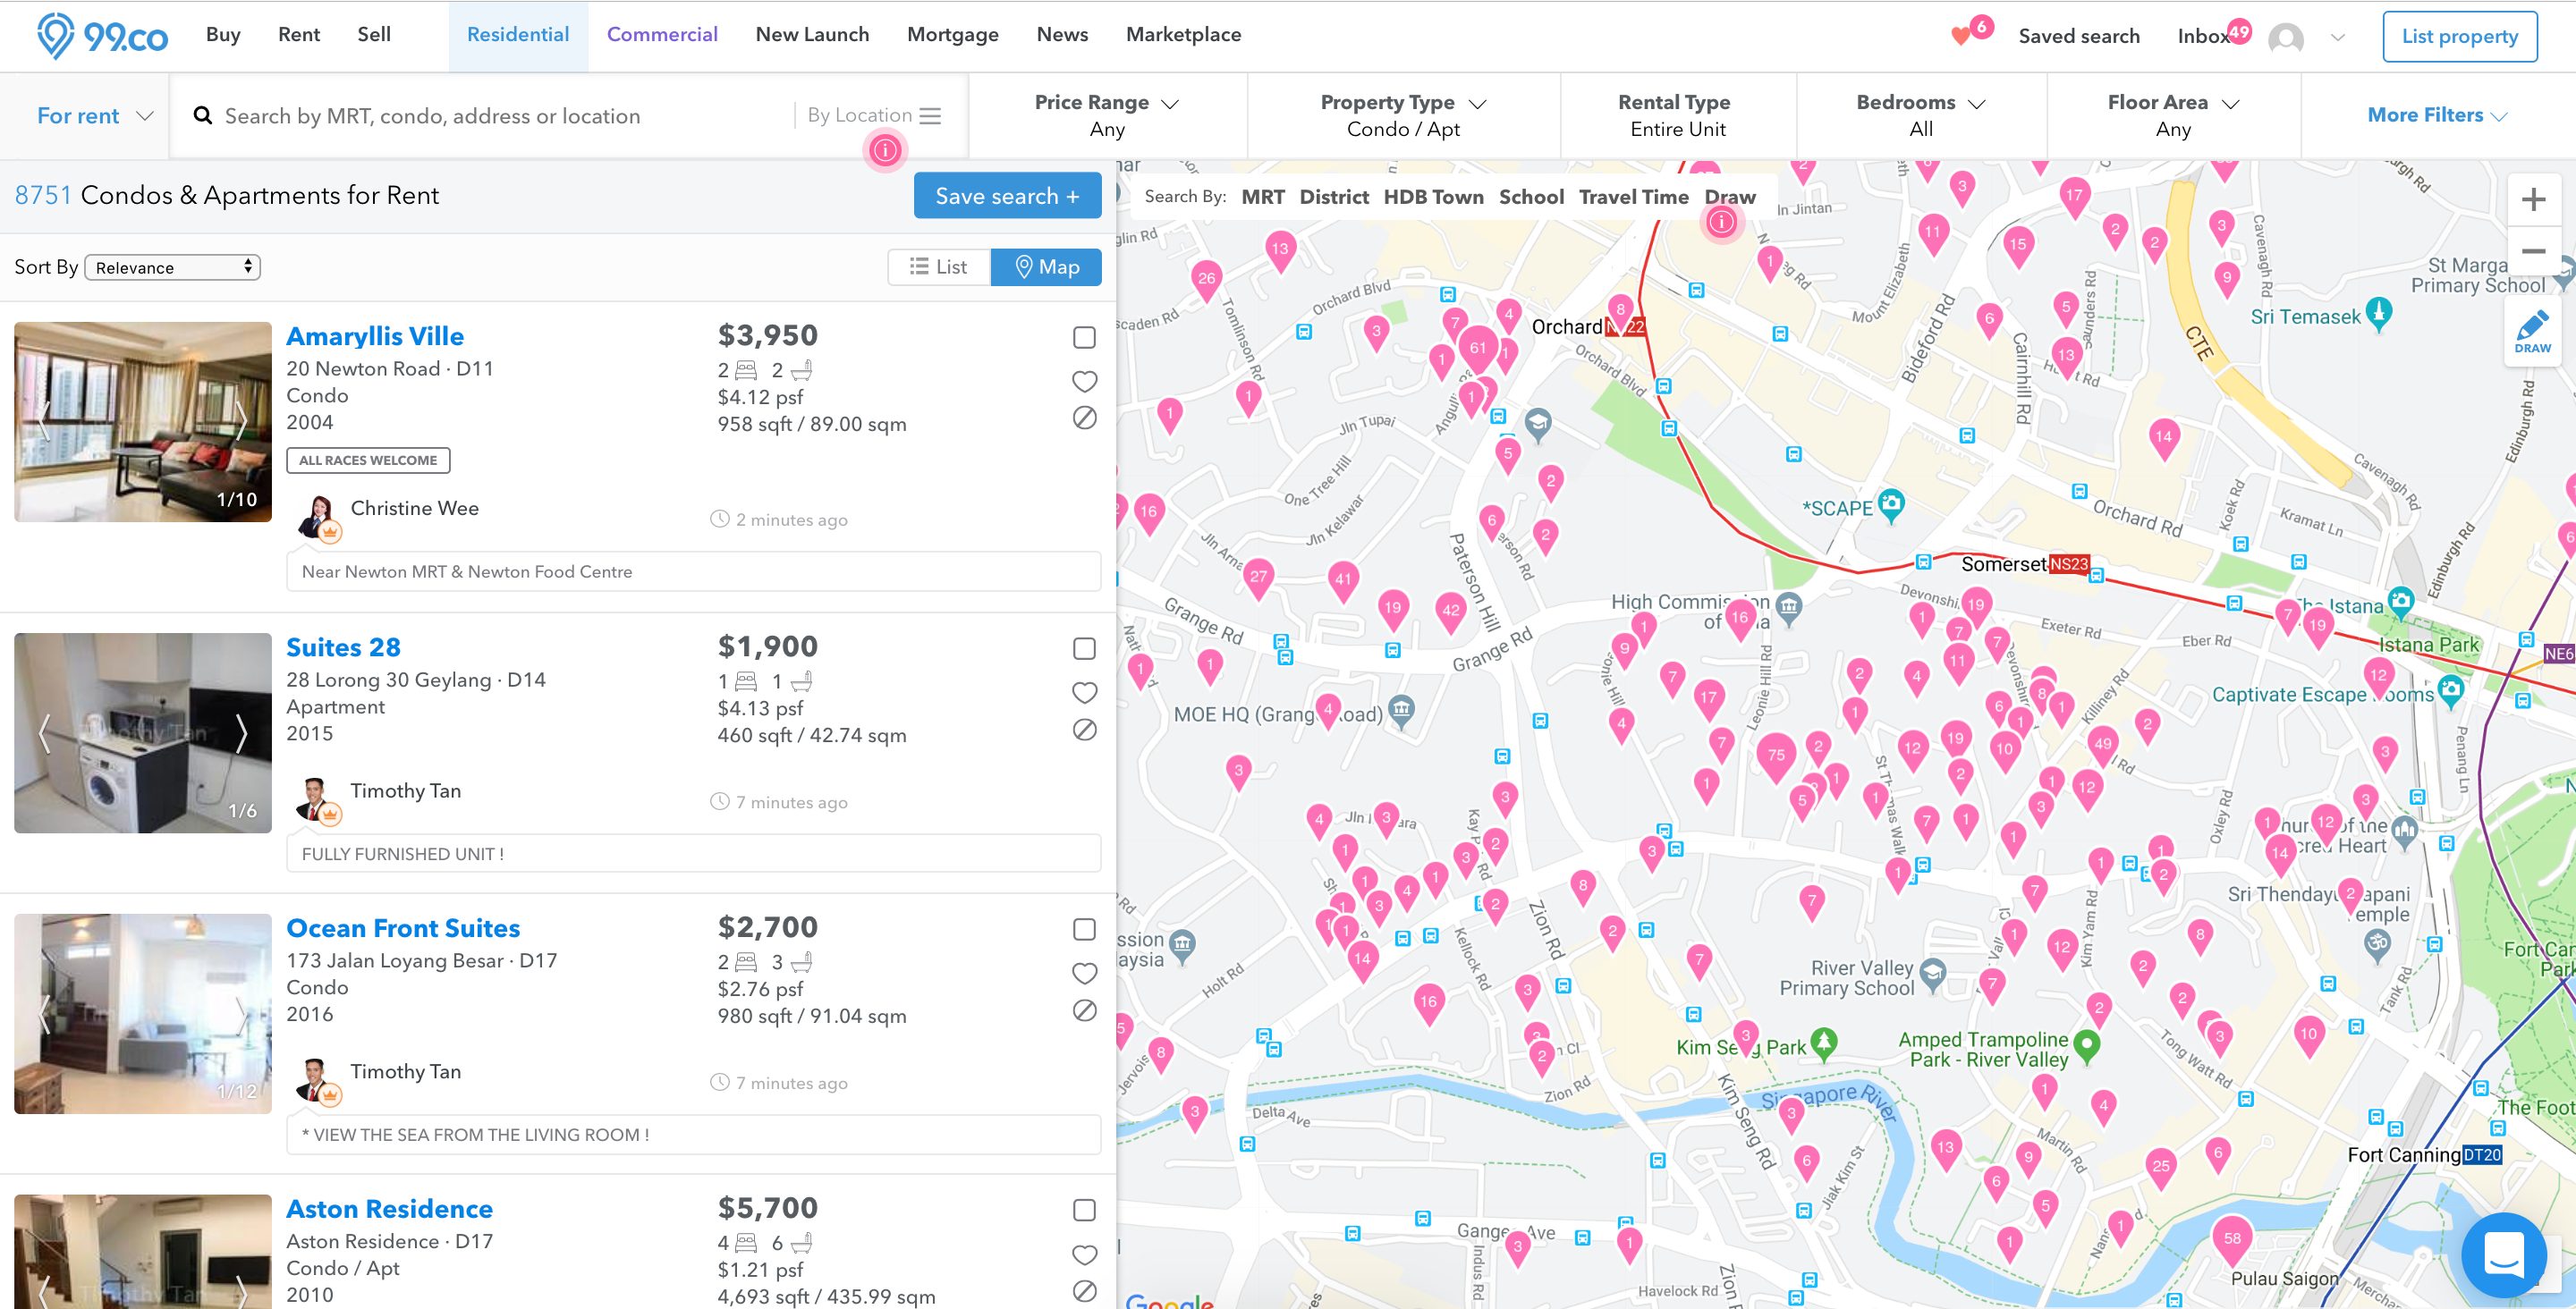The height and width of the screenshot is (1309, 2576).
Task: Open the News menu item
Action: point(1062,35)
